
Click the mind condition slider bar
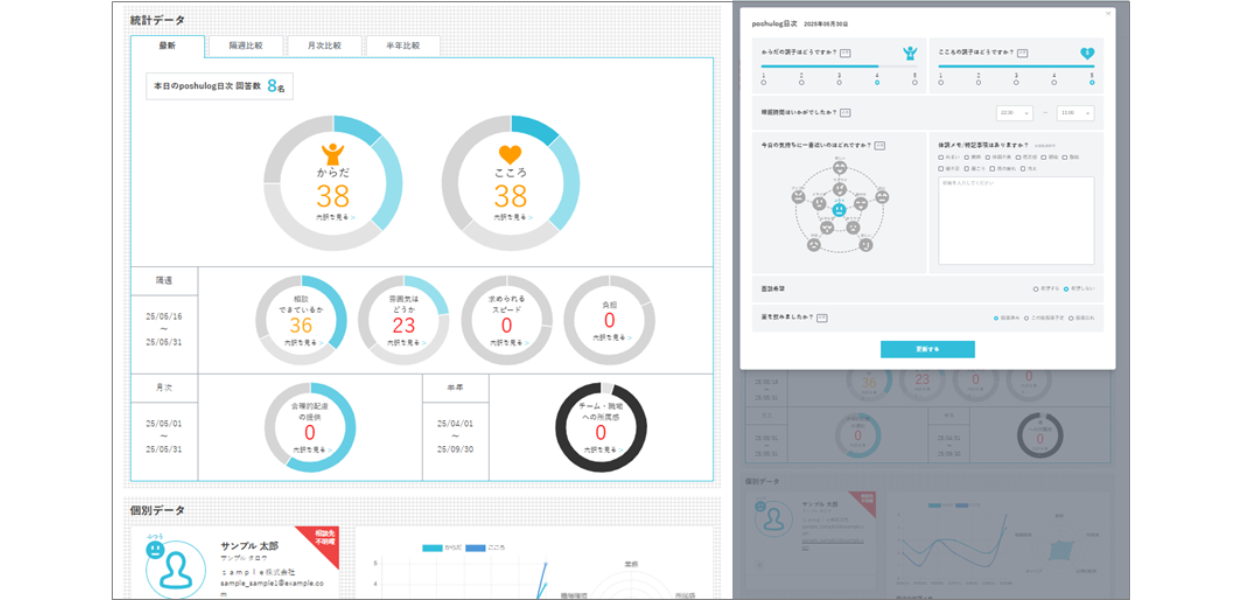[x=1016, y=66]
